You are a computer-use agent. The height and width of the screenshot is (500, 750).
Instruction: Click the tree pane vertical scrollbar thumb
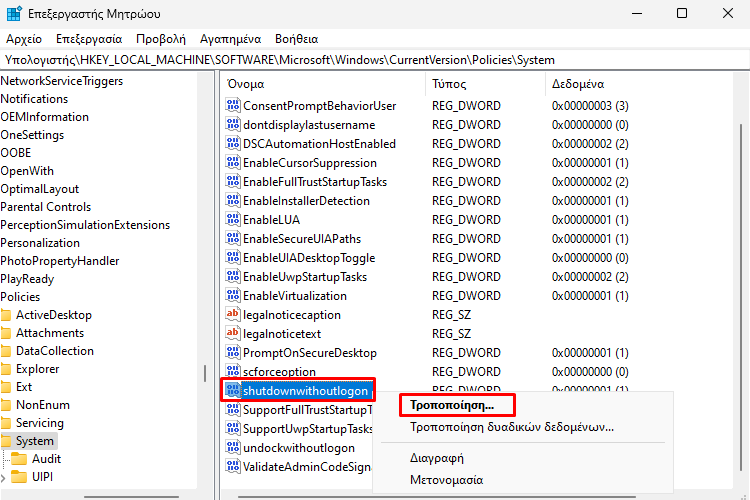tap(205, 373)
